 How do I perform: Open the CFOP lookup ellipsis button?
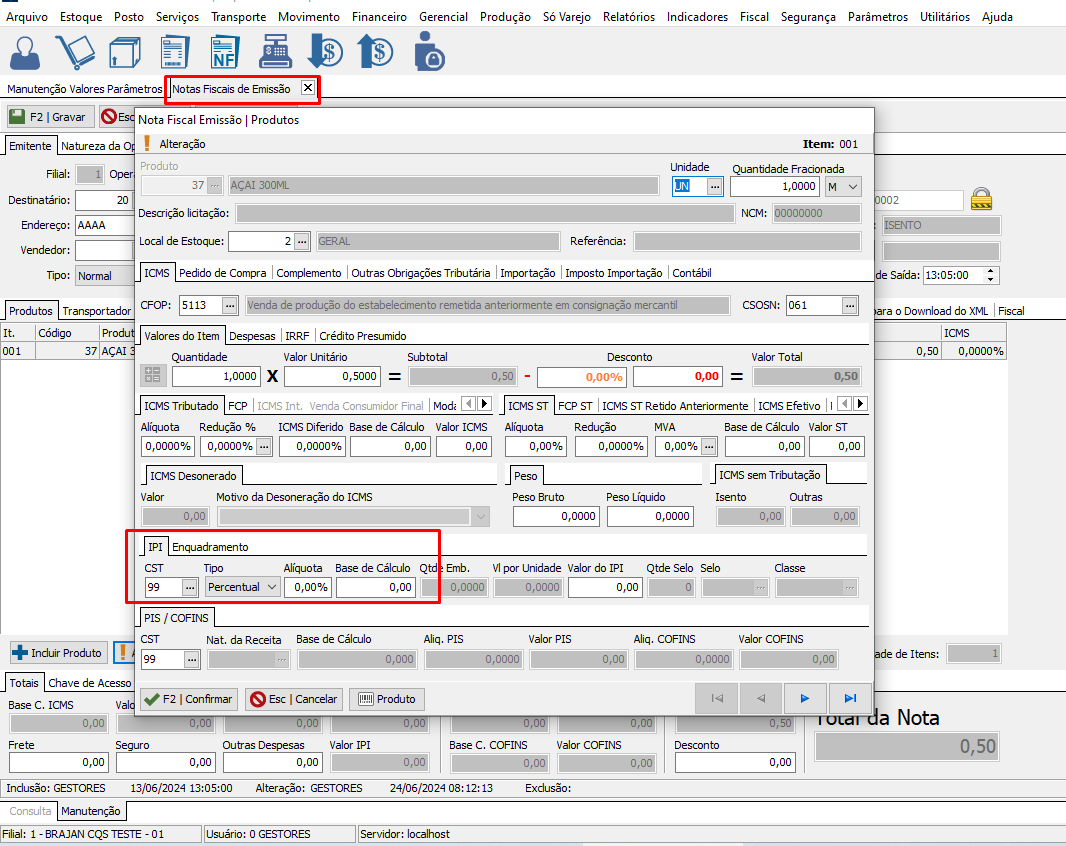tap(229, 305)
